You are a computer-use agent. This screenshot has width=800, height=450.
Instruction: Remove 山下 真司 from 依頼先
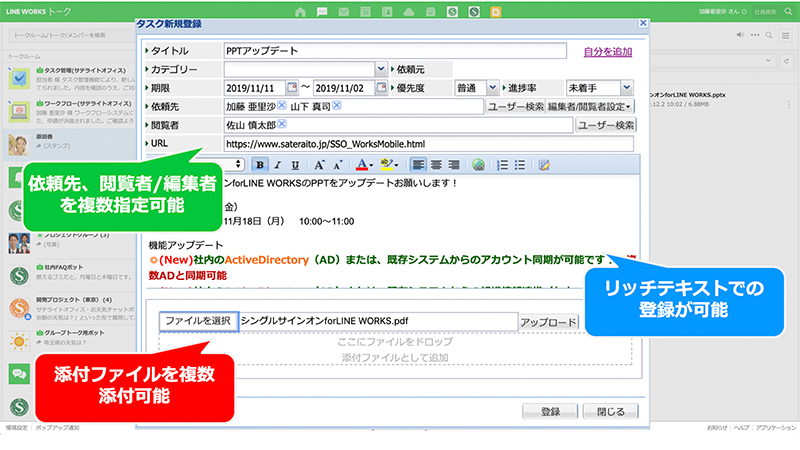[x=337, y=105]
